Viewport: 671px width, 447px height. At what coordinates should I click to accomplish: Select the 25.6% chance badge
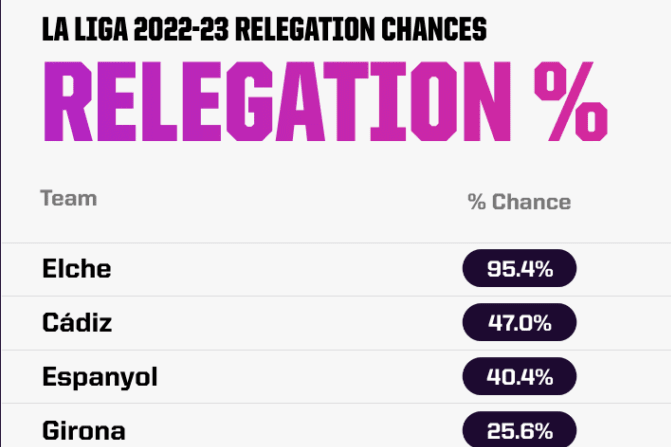(519, 431)
